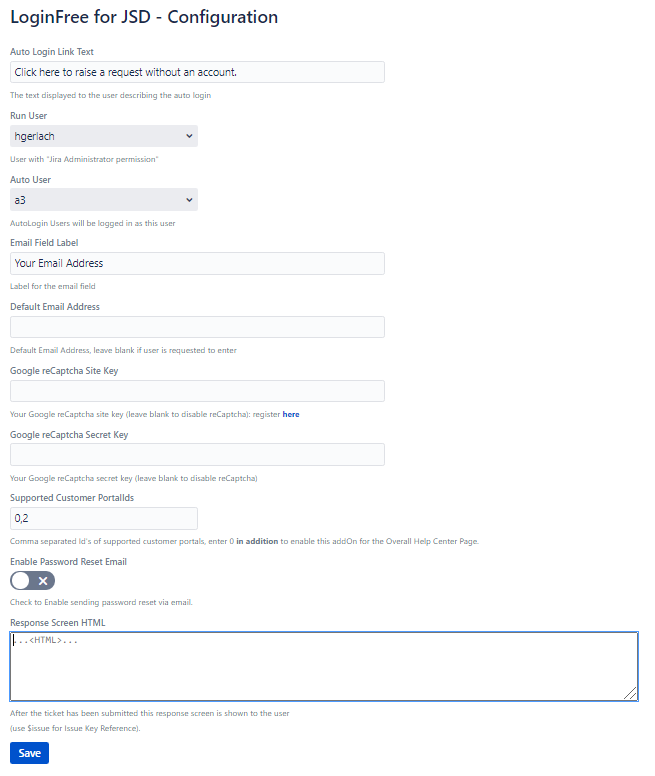The image size is (655, 776).
Task: Focus the Auto Login Link Text field
Action: (x=197, y=72)
